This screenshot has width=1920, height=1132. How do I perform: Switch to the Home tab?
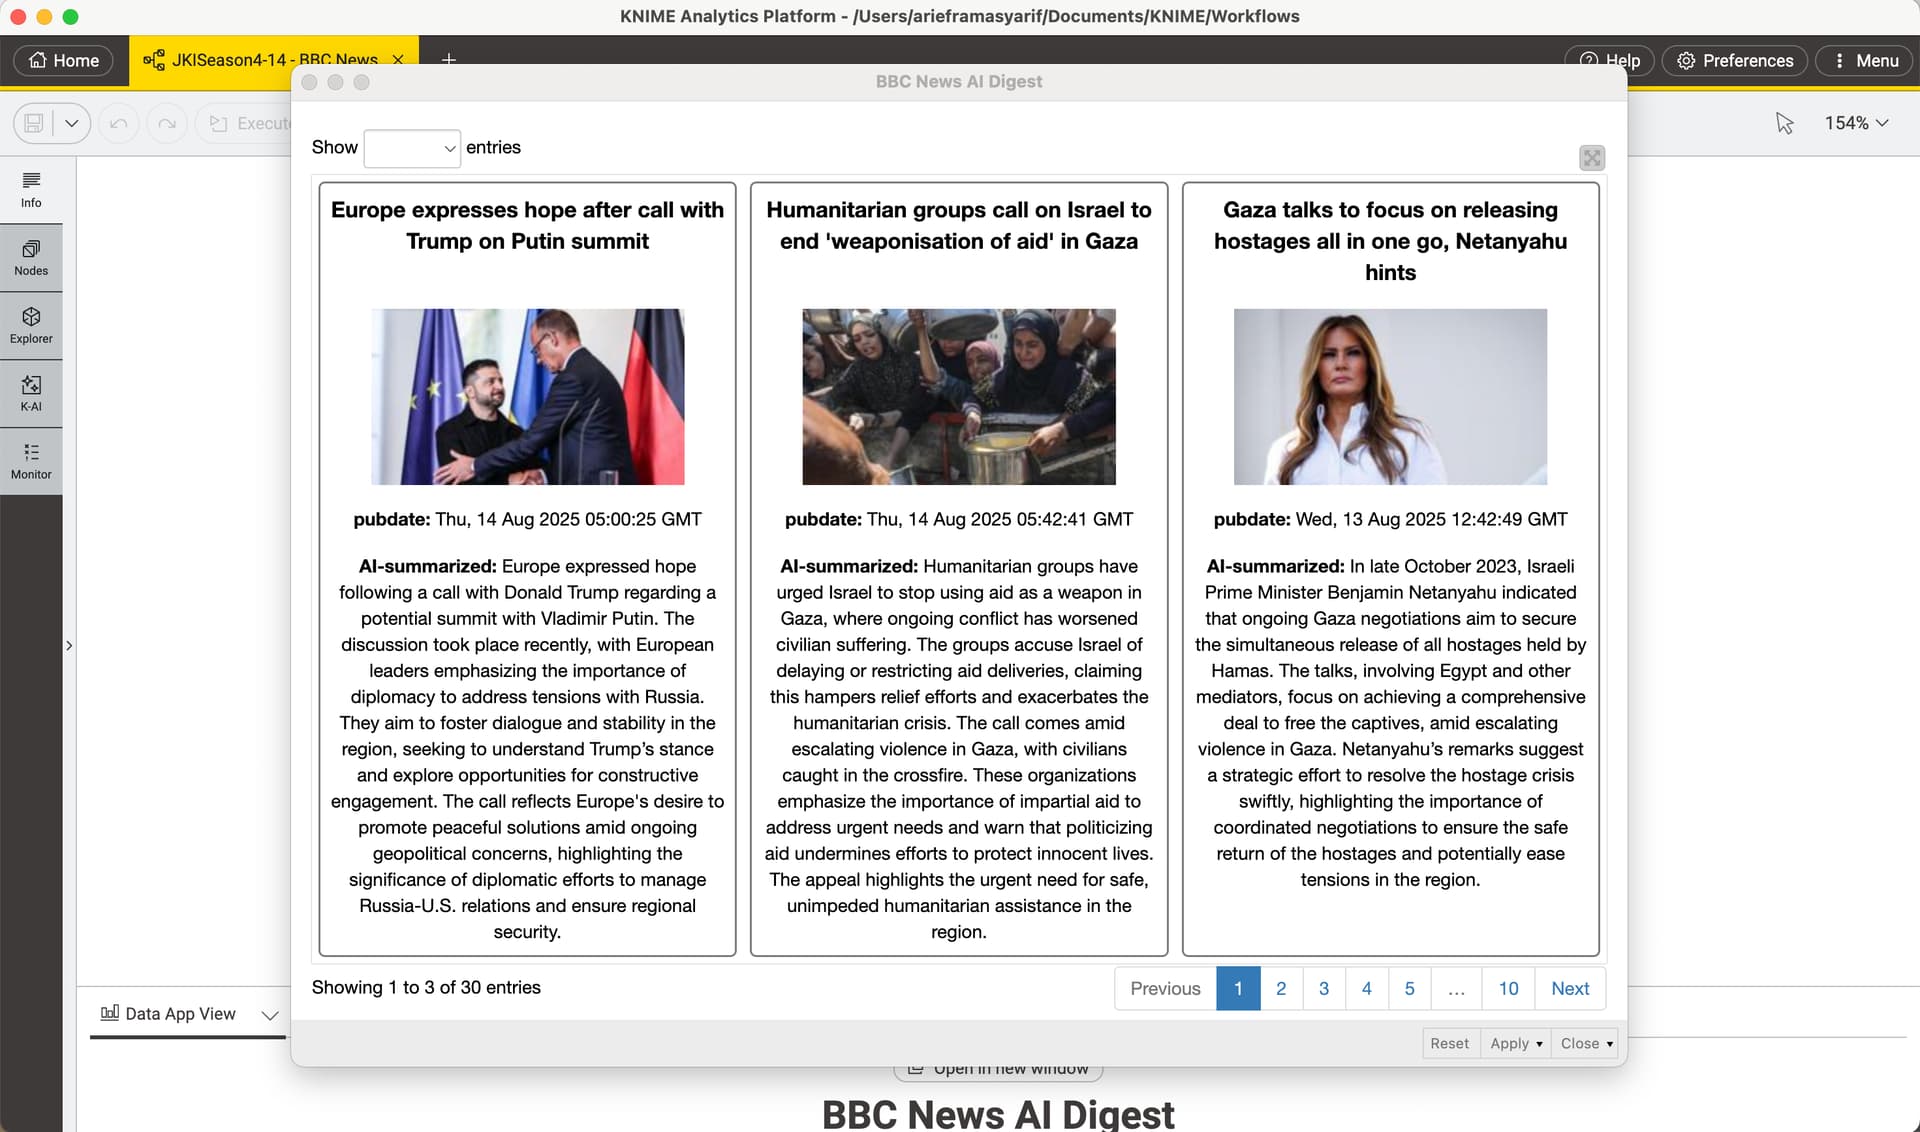[x=64, y=60]
